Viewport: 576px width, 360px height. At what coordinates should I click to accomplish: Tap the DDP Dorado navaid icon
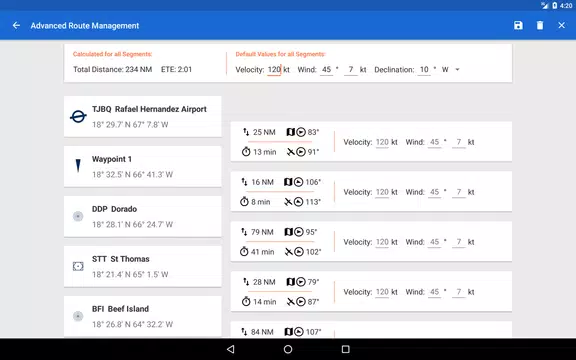tap(78, 216)
